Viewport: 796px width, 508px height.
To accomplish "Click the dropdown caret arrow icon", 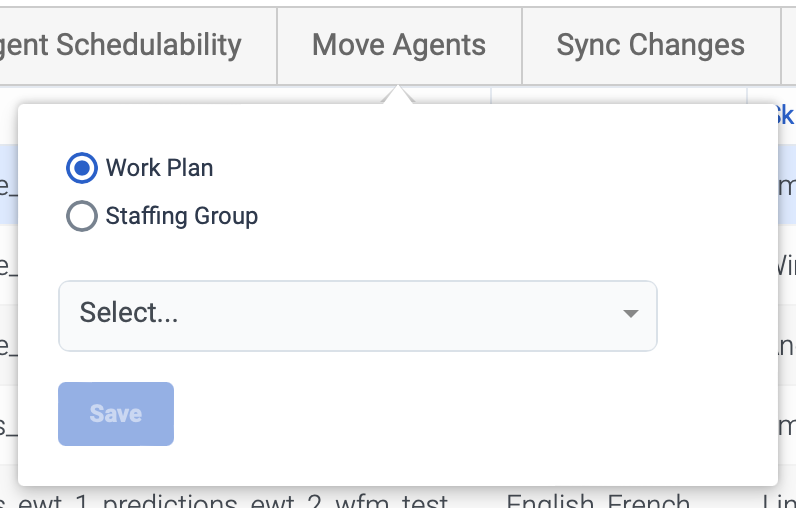I will pyautogui.click(x=630, y=314).
